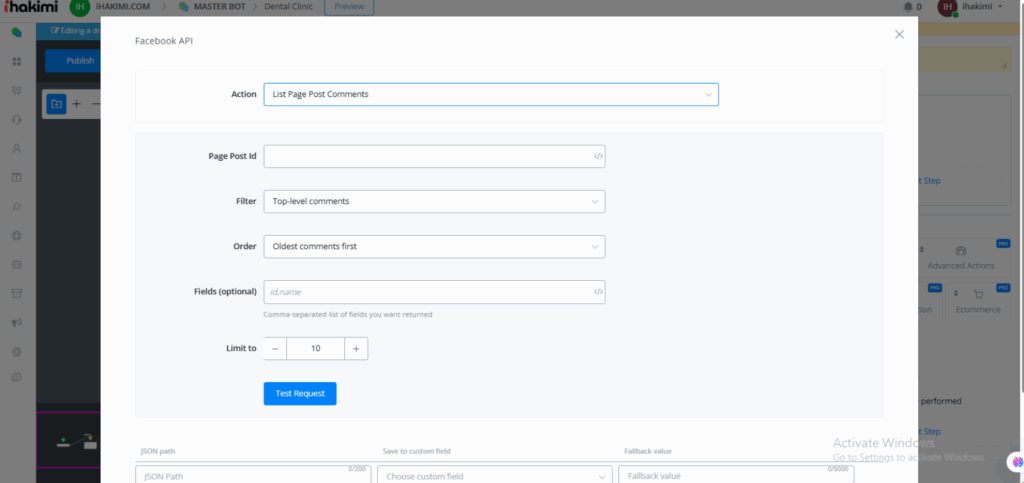Screen dimensions: 1024x483
Task: Open the Order dropdown
Action: tap(434, 246)
